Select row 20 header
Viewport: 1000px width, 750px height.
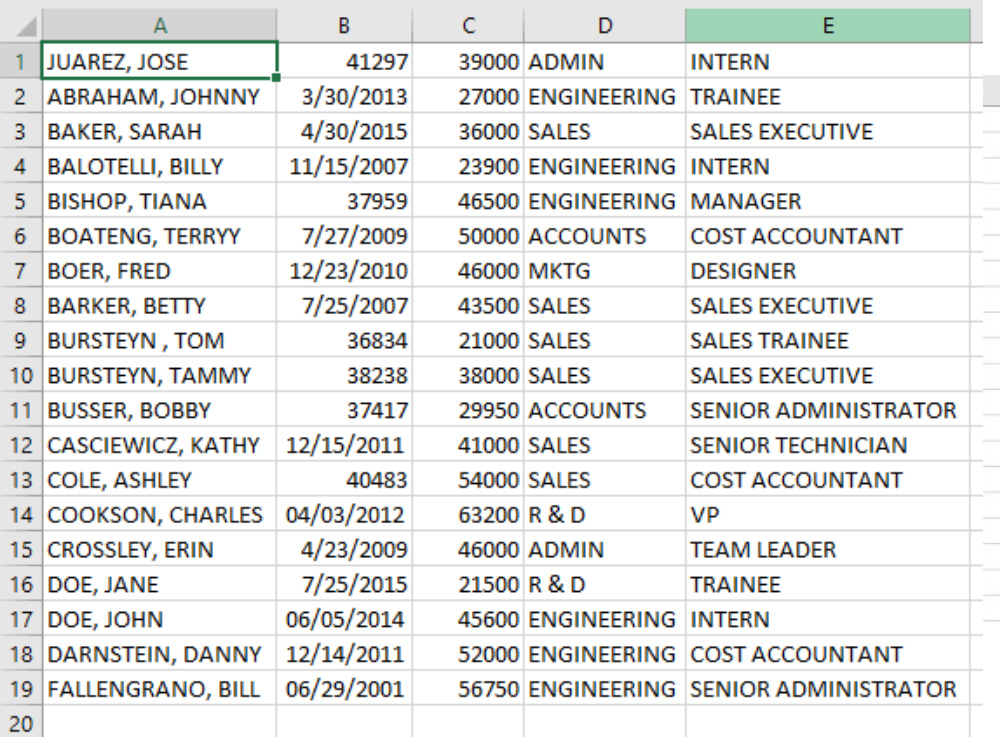20,724
